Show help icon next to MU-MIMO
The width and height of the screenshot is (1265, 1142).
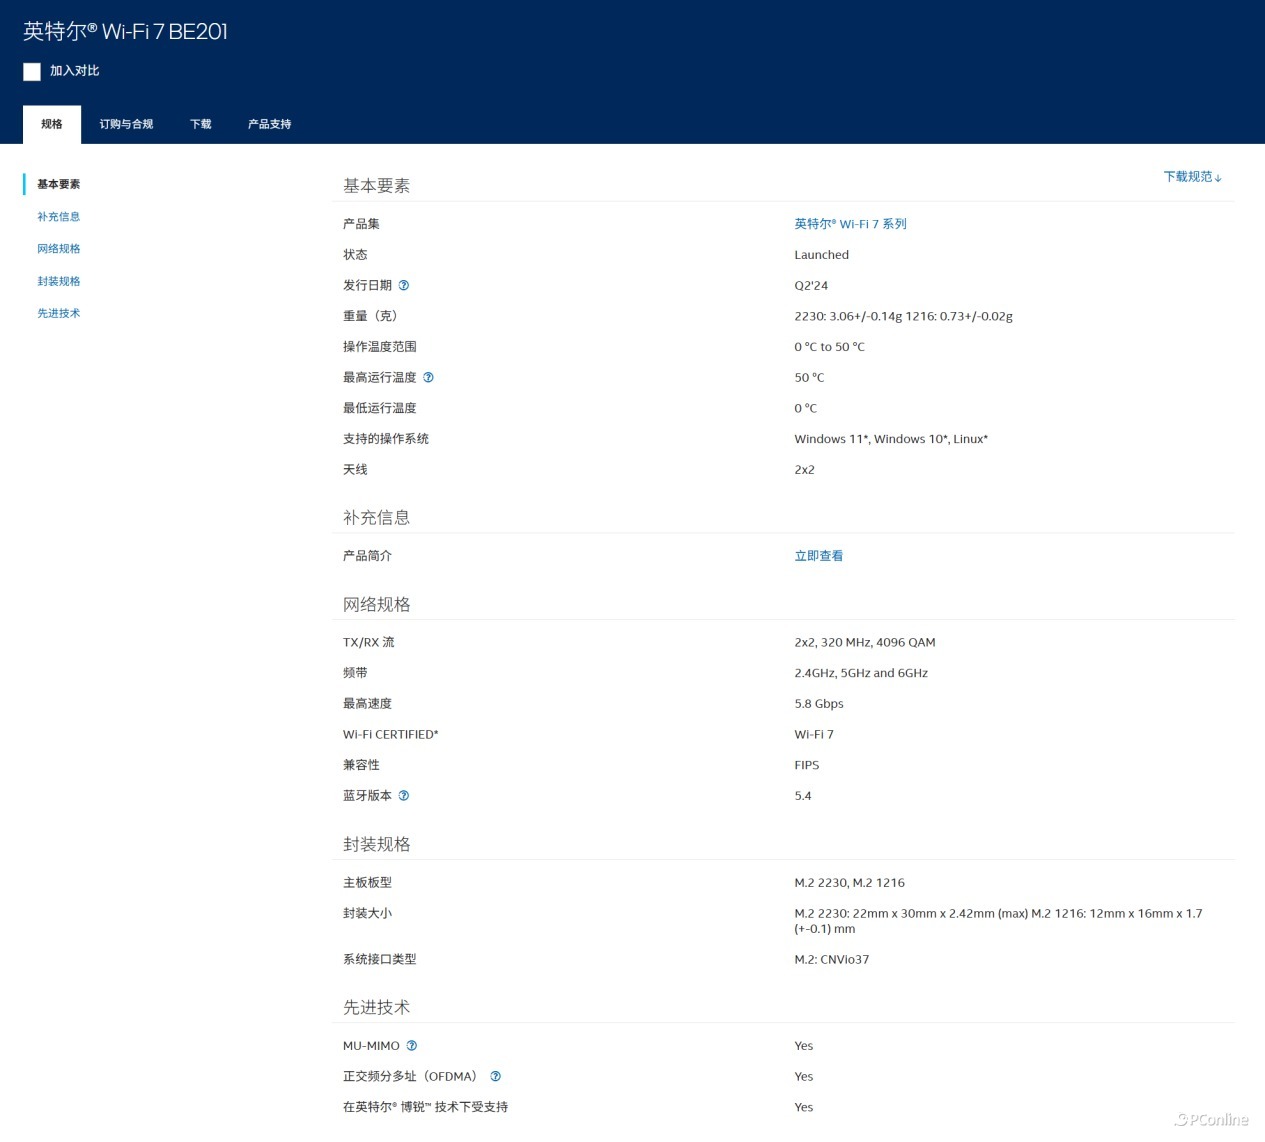tap(411, 1046)
